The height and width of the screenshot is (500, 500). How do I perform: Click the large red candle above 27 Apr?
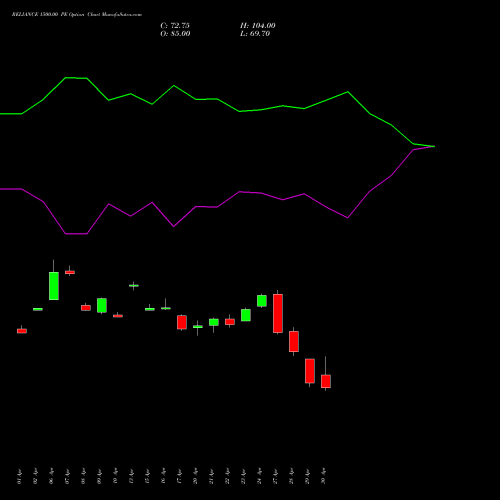click(x=278, y=313)
